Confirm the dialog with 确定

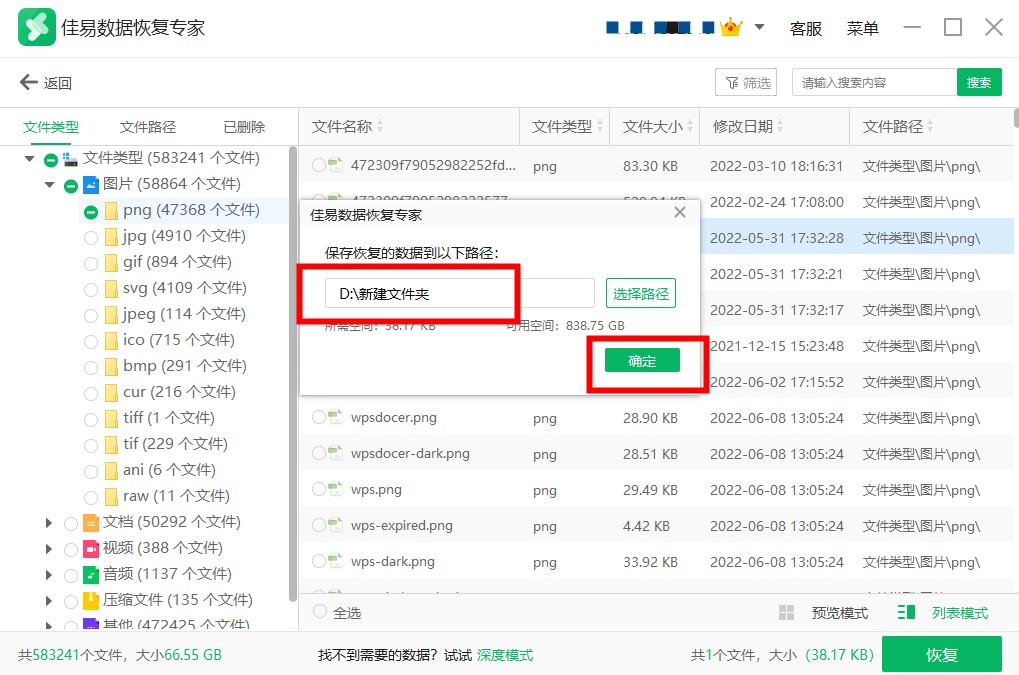pyautogui.click(x=642, y=361)
